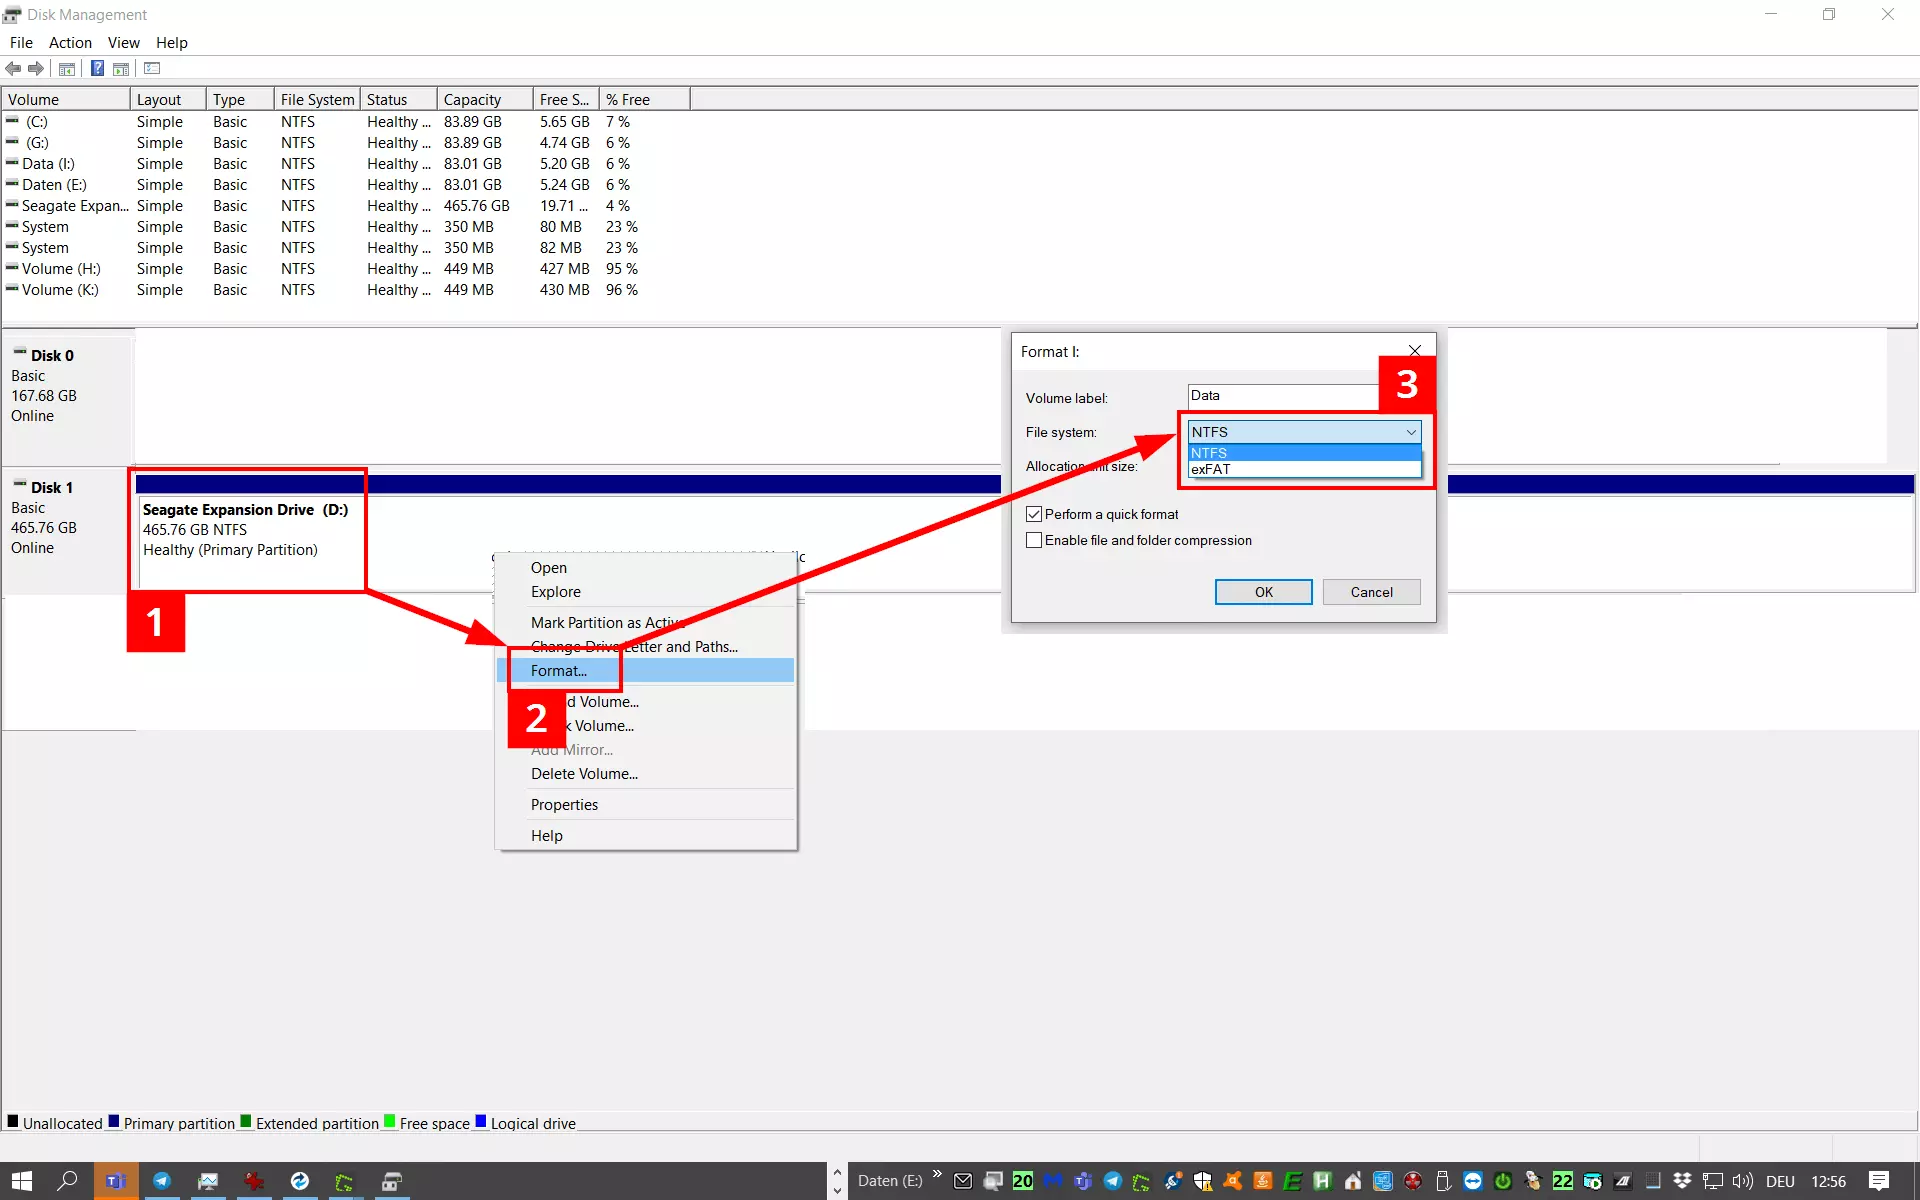The width and height of the screenshot is (1920, 1200).
Task: Click the Windows Security shield tray icon
Action: [x=1203, y=1181]
